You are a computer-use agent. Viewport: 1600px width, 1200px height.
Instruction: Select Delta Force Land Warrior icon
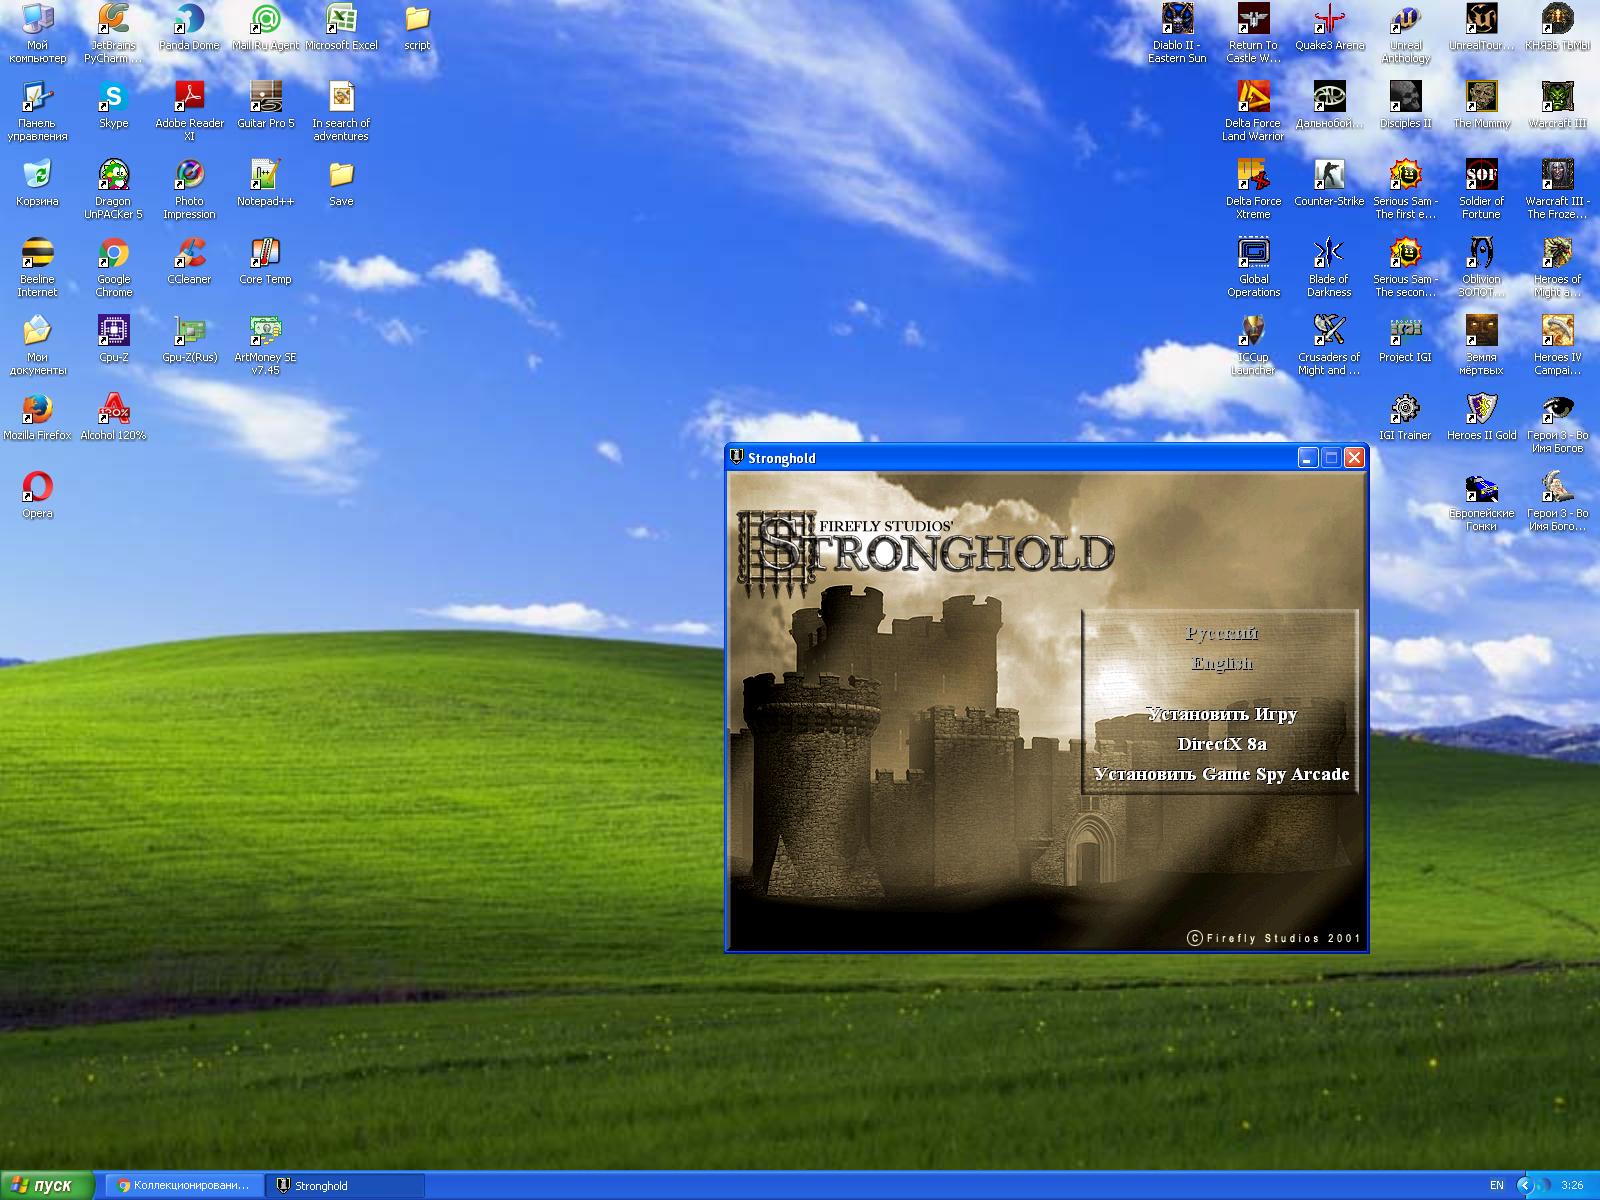(x=1253, y=111)
